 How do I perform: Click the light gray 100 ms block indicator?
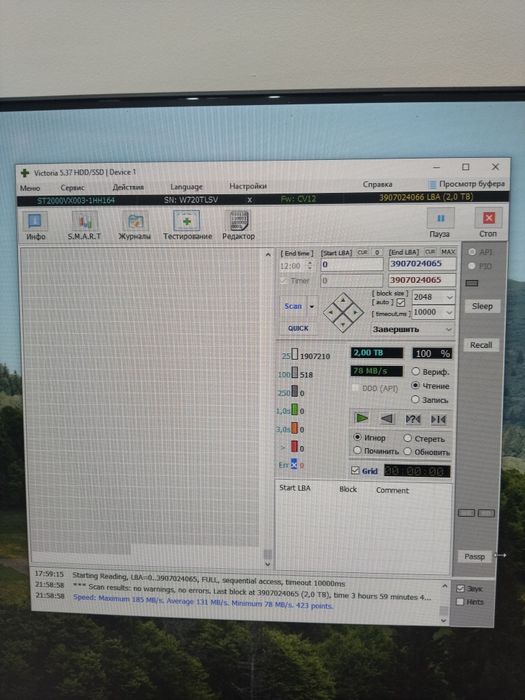tap(295, 373)
